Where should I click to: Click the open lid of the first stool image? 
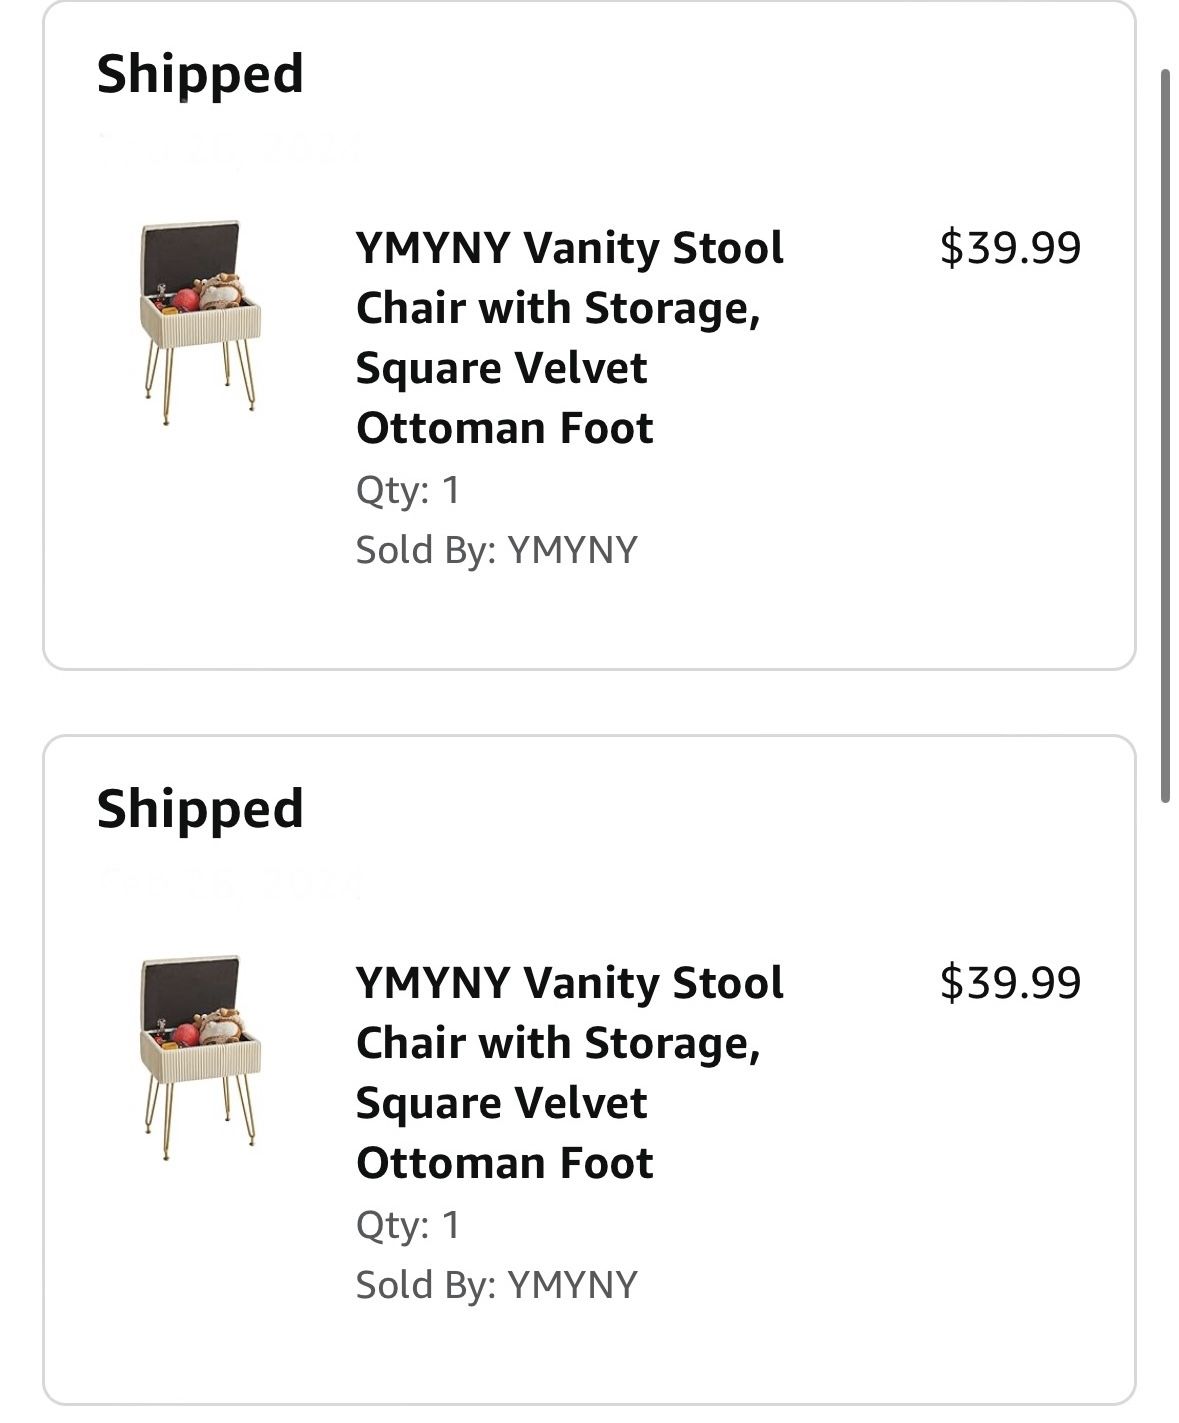click(x=190, y=254)
